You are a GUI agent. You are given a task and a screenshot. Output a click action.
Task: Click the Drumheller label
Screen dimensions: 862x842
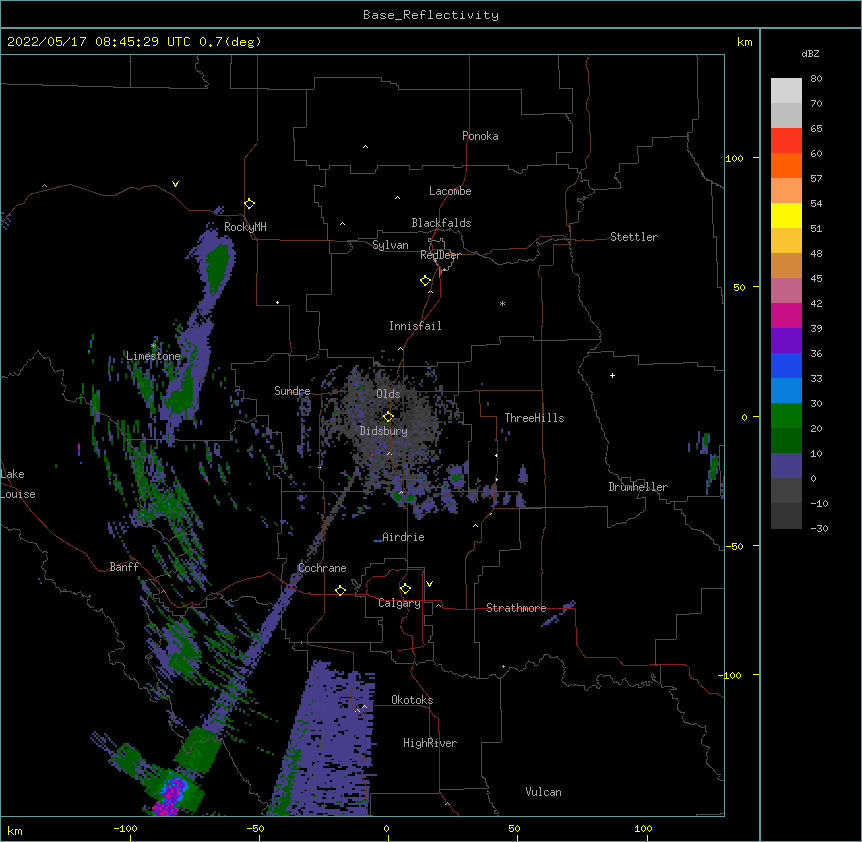click(638, 487)
